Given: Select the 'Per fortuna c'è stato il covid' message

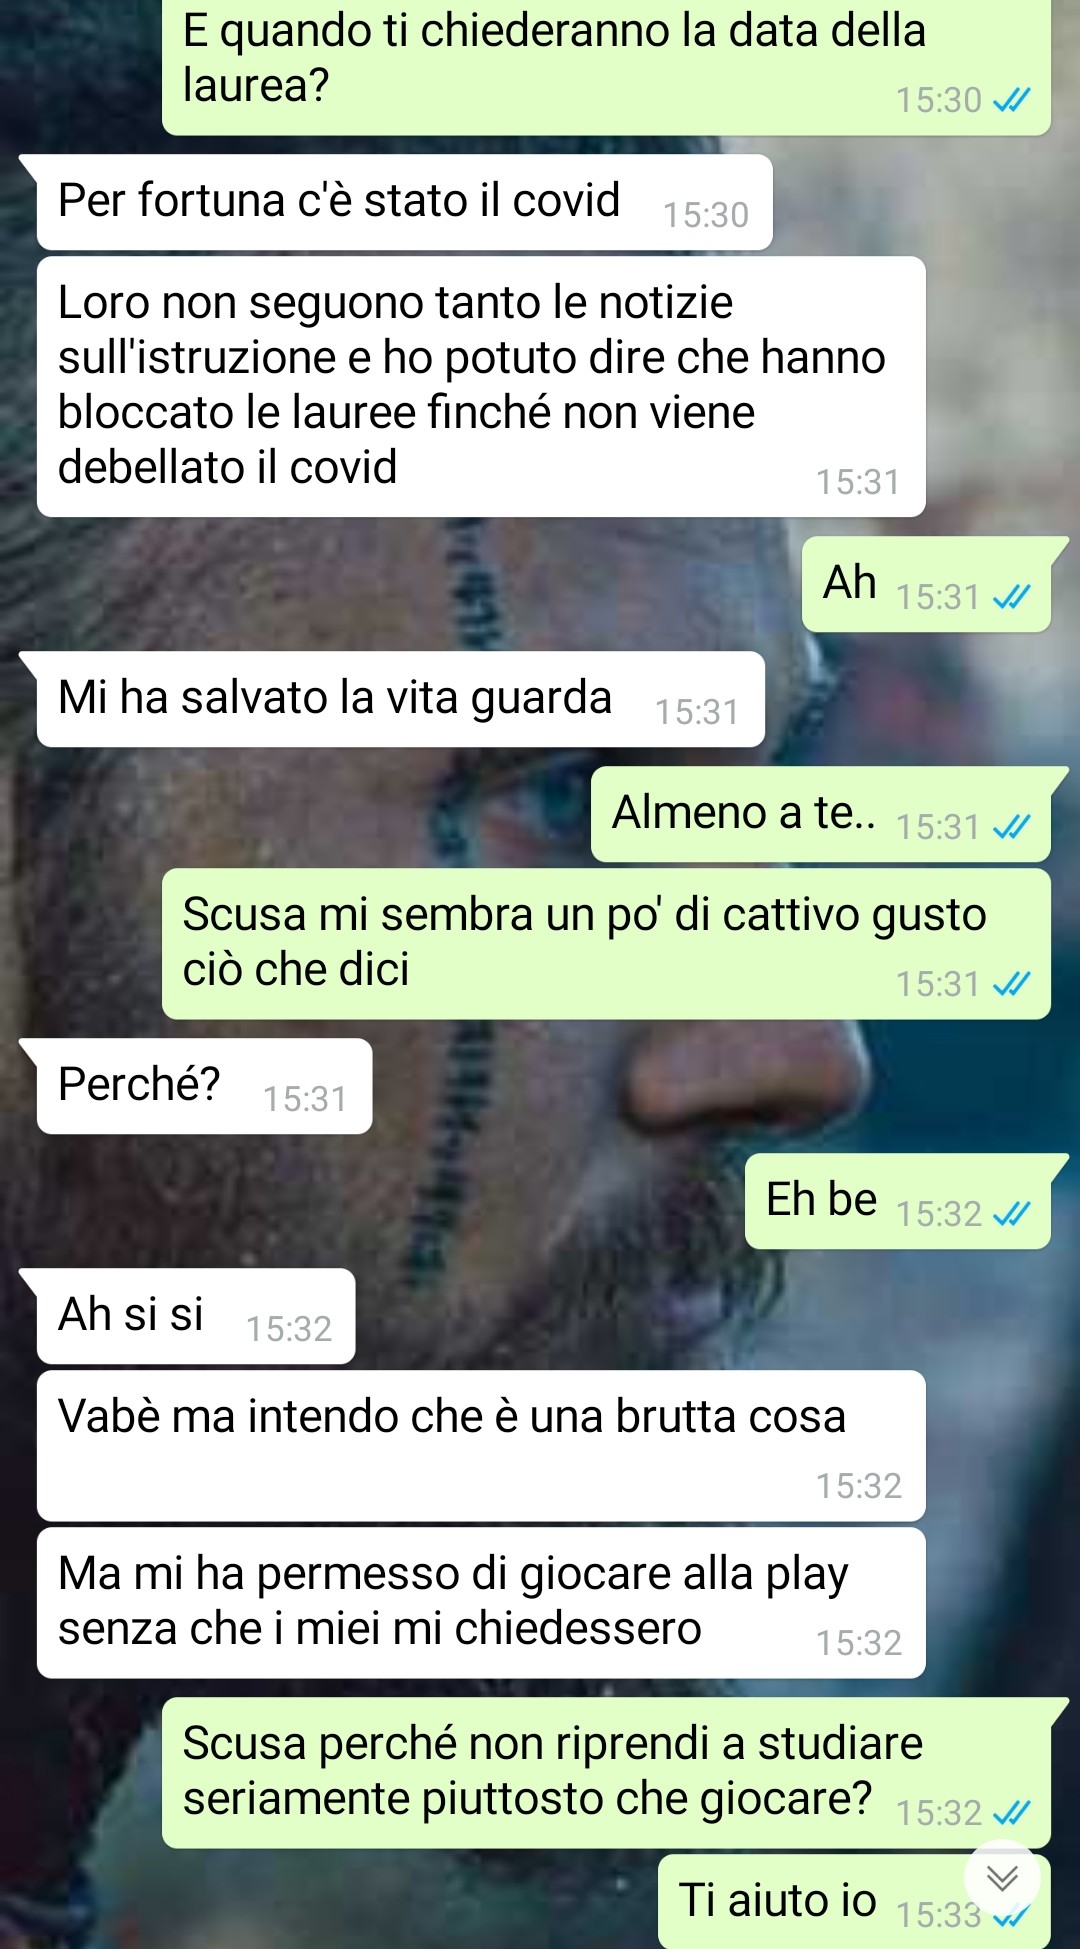Looking at the screenshot, I should click(x=404, y=202).
